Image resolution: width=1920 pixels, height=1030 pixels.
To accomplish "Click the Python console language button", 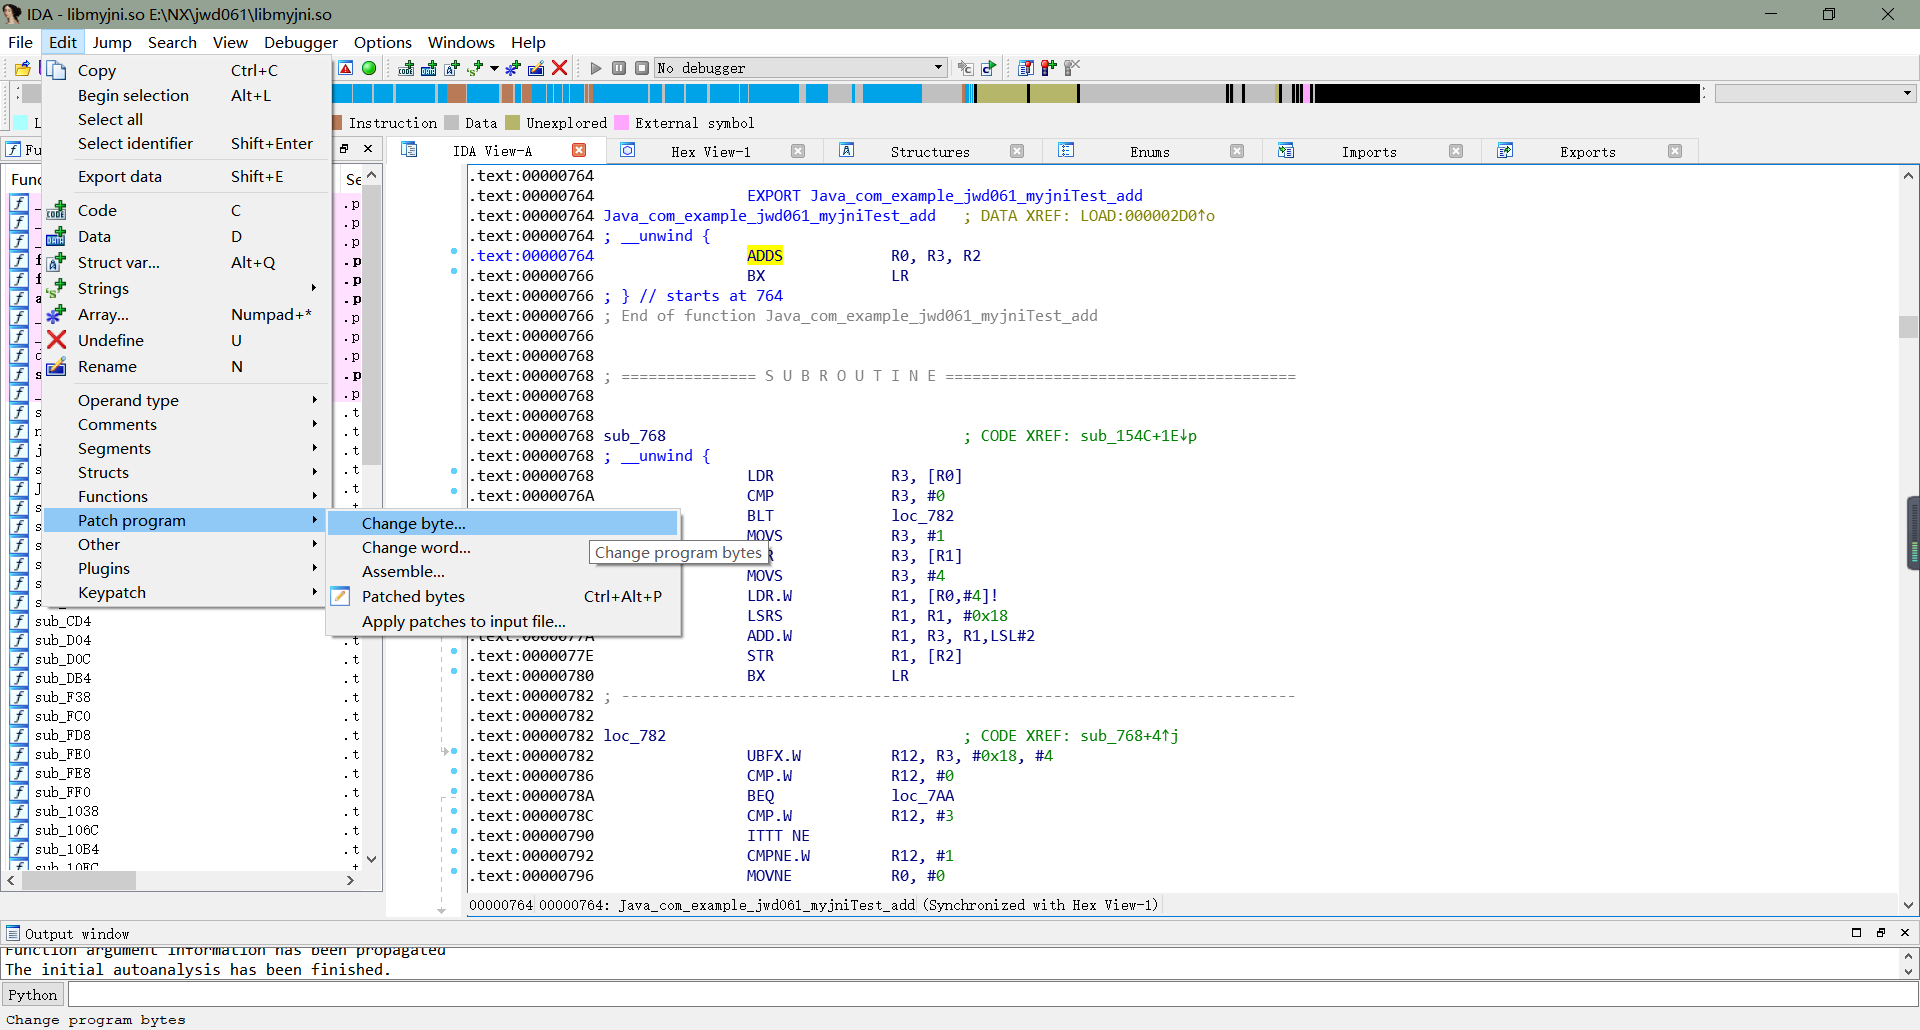I will 33,995.
